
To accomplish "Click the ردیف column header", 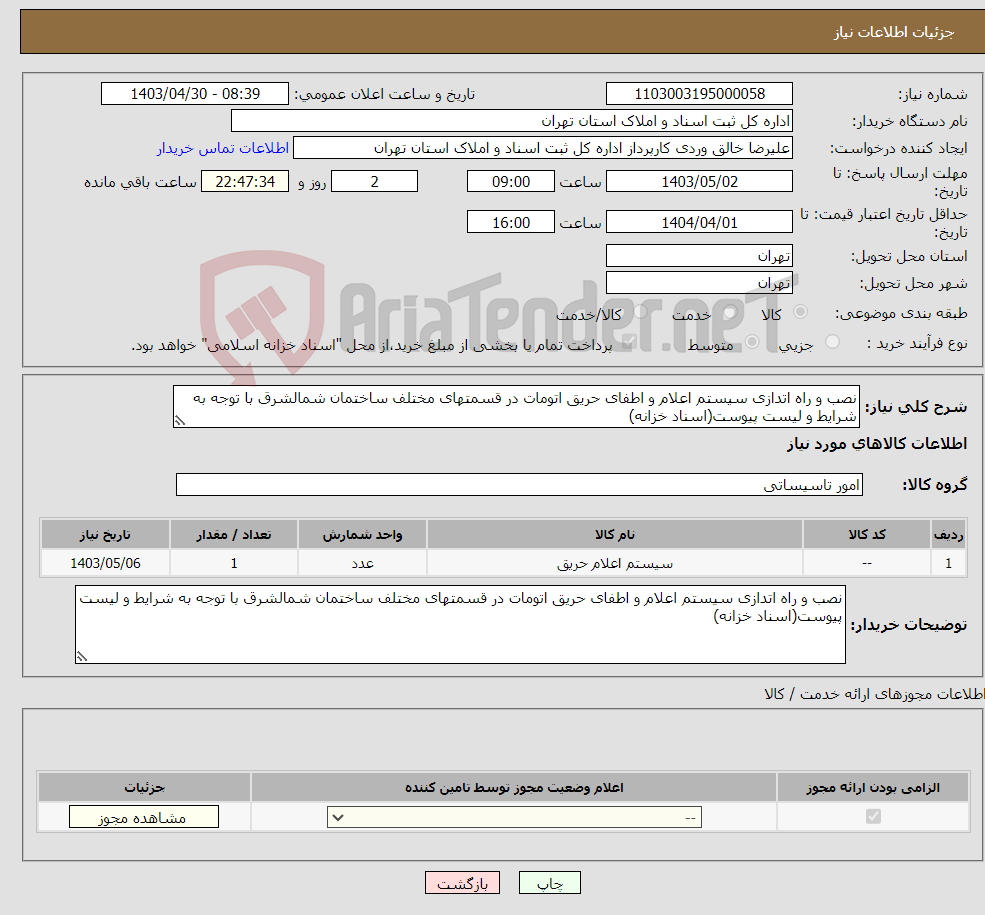I will point(949,534).
